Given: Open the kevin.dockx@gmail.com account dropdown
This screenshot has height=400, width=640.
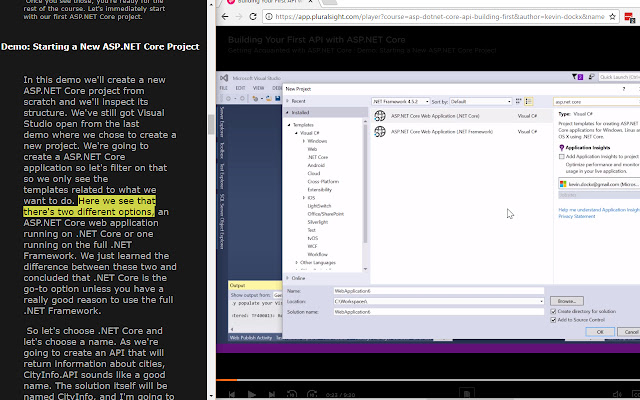Looking at the screenshot, I should [599, 184].
